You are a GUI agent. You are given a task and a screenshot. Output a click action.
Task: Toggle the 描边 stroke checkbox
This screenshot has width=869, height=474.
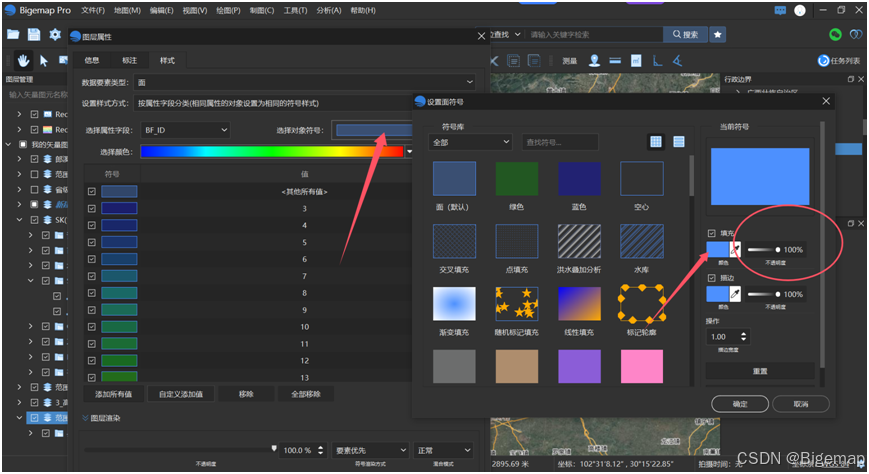tap(712, 278)
